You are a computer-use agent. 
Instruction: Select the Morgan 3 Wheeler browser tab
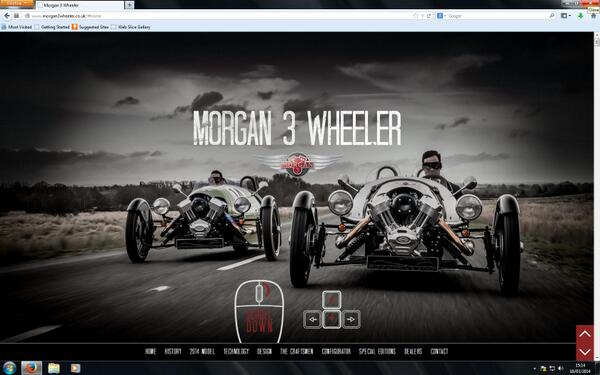click(80, 5)
